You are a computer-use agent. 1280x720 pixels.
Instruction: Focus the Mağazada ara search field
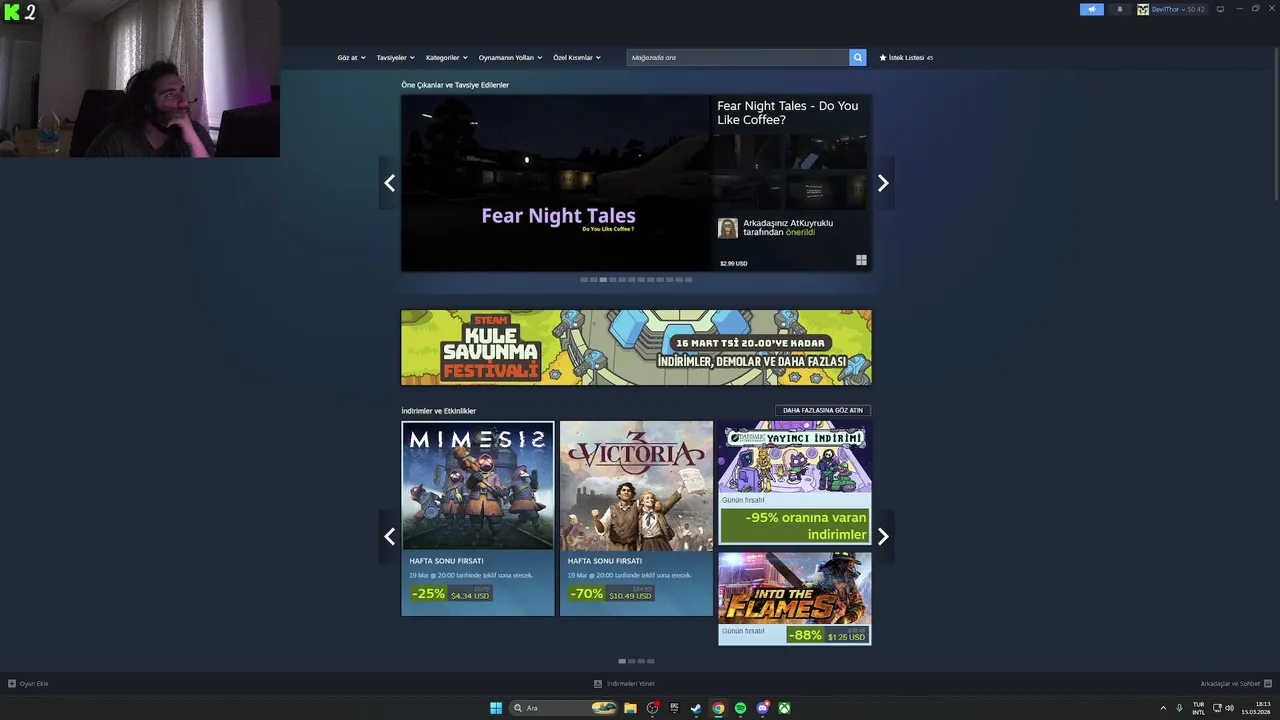[x=738, y=58]
